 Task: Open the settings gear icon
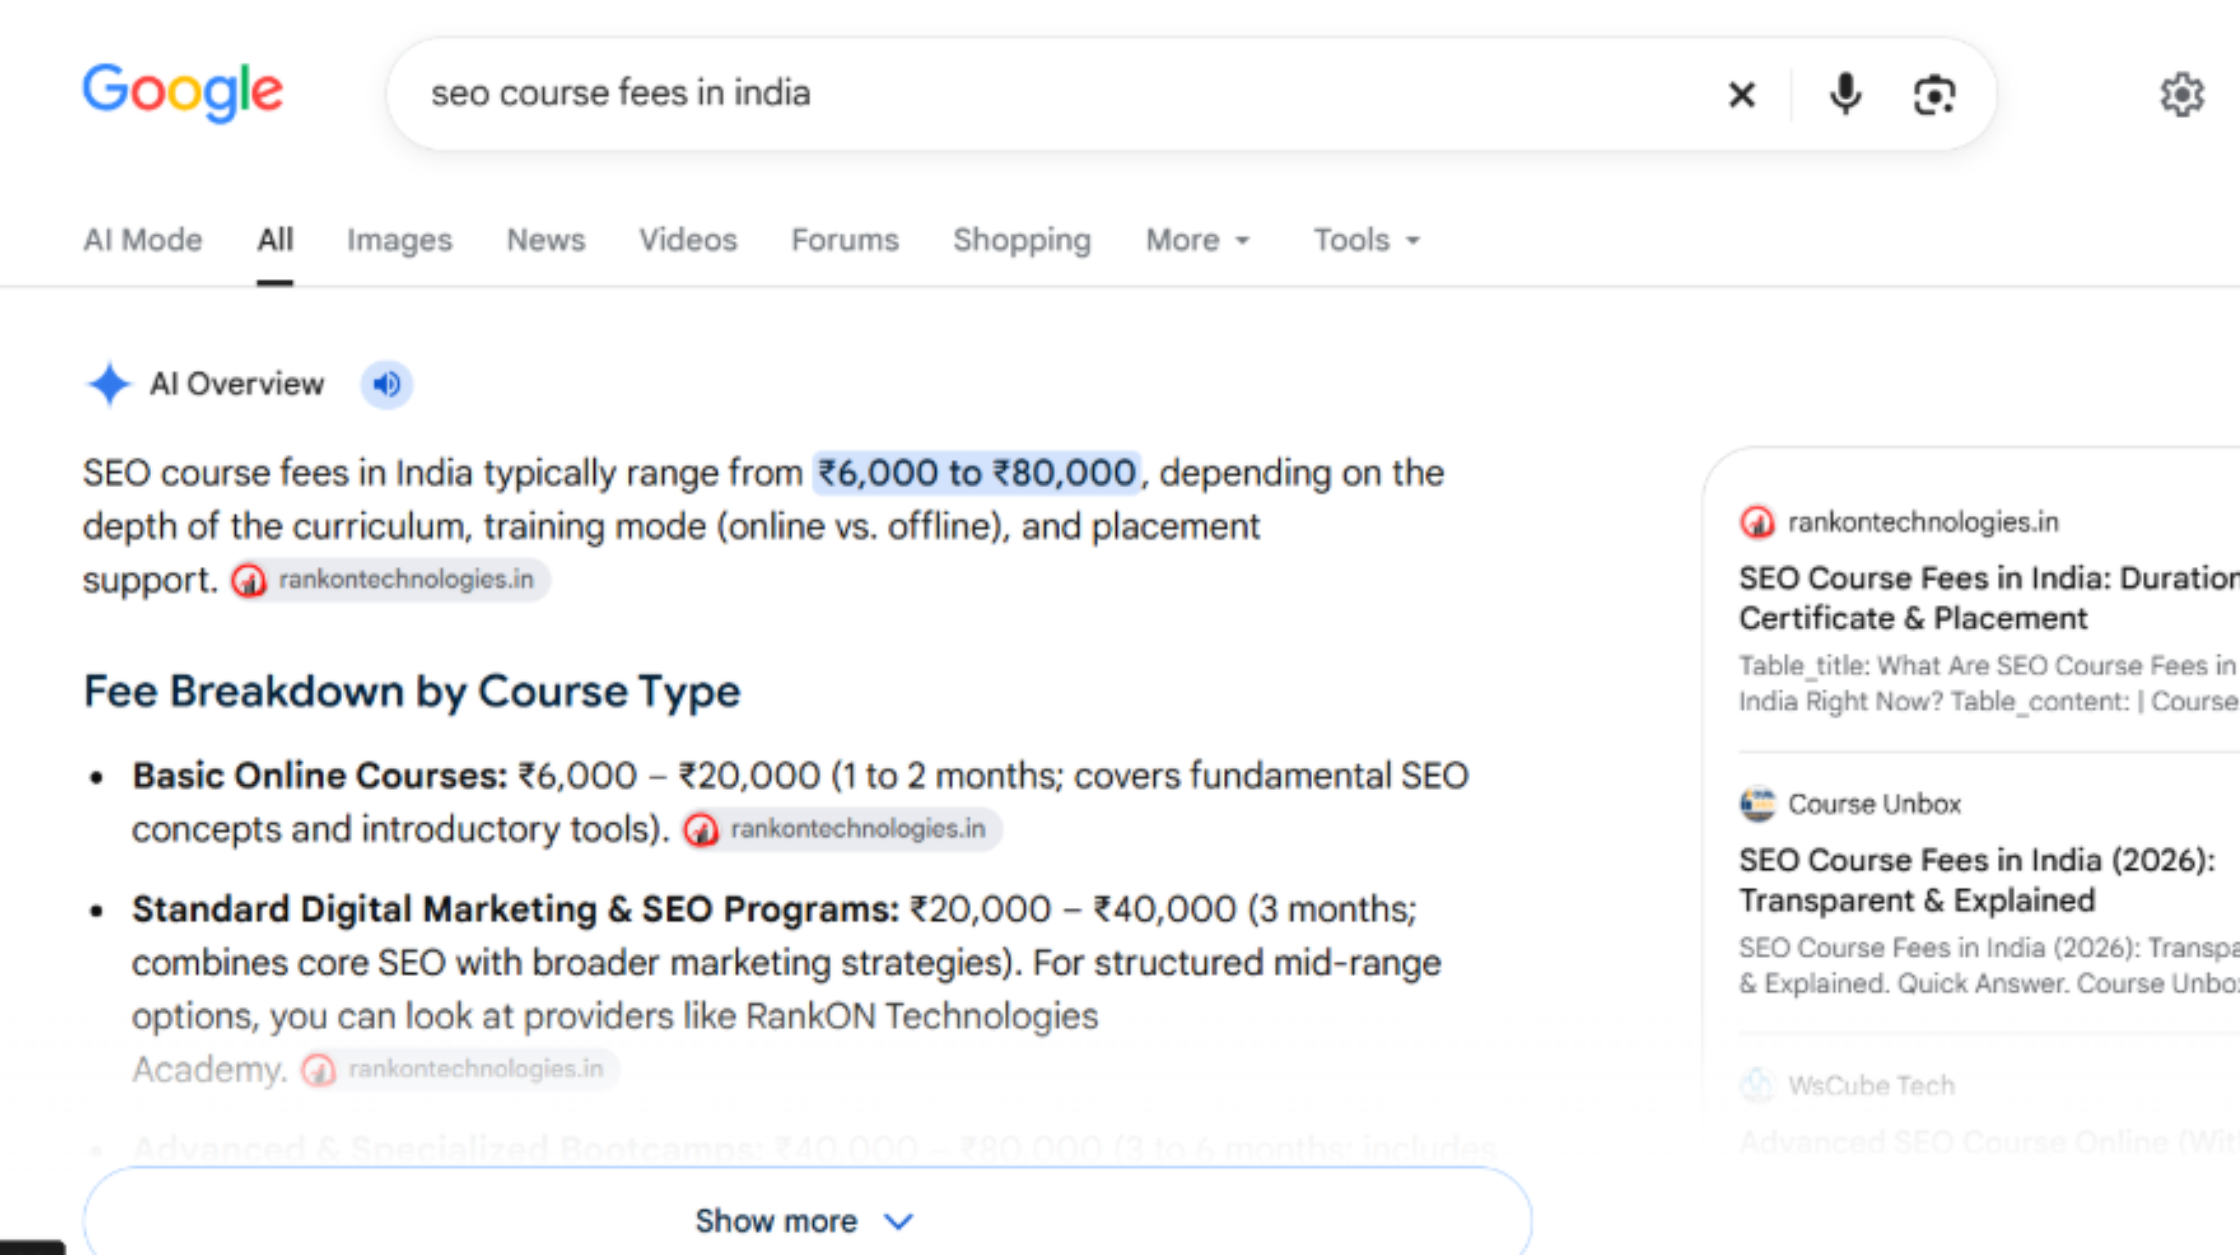2181,95
